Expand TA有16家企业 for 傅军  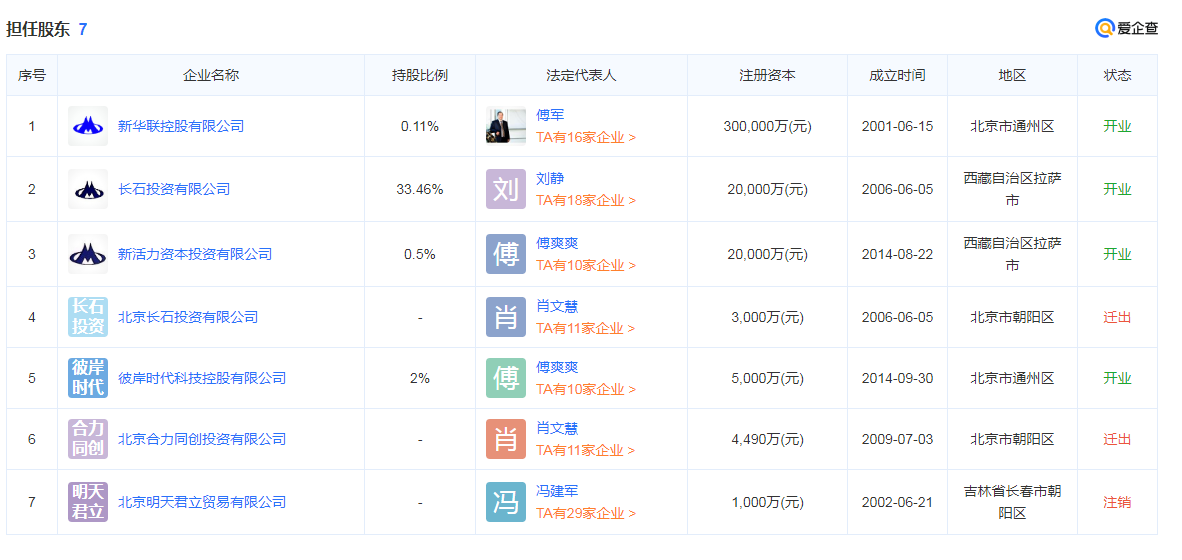coord(586,137)
